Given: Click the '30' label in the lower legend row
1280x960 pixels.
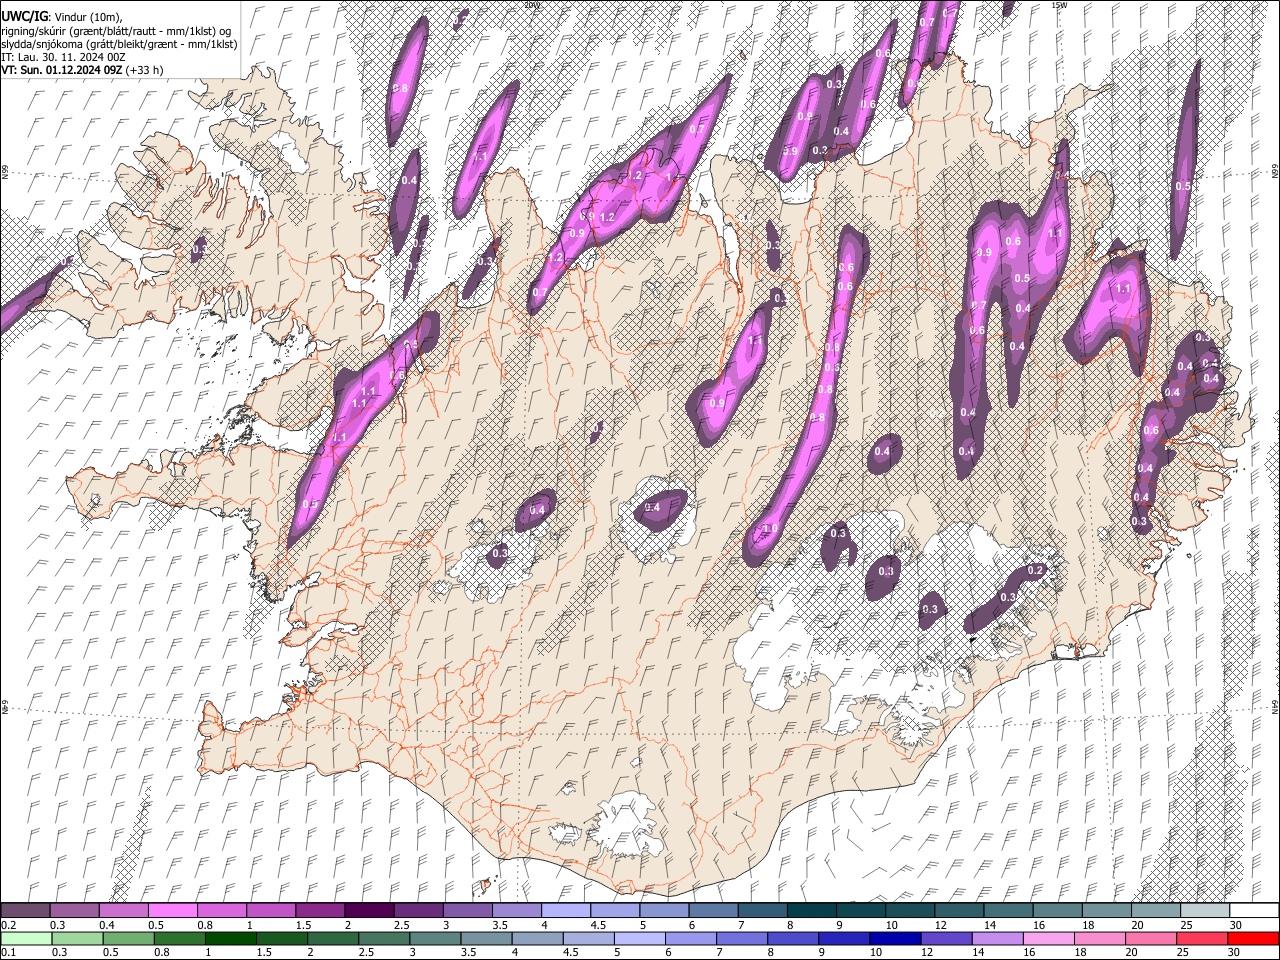Looking at the screenshot, I should pos(1233,952).
